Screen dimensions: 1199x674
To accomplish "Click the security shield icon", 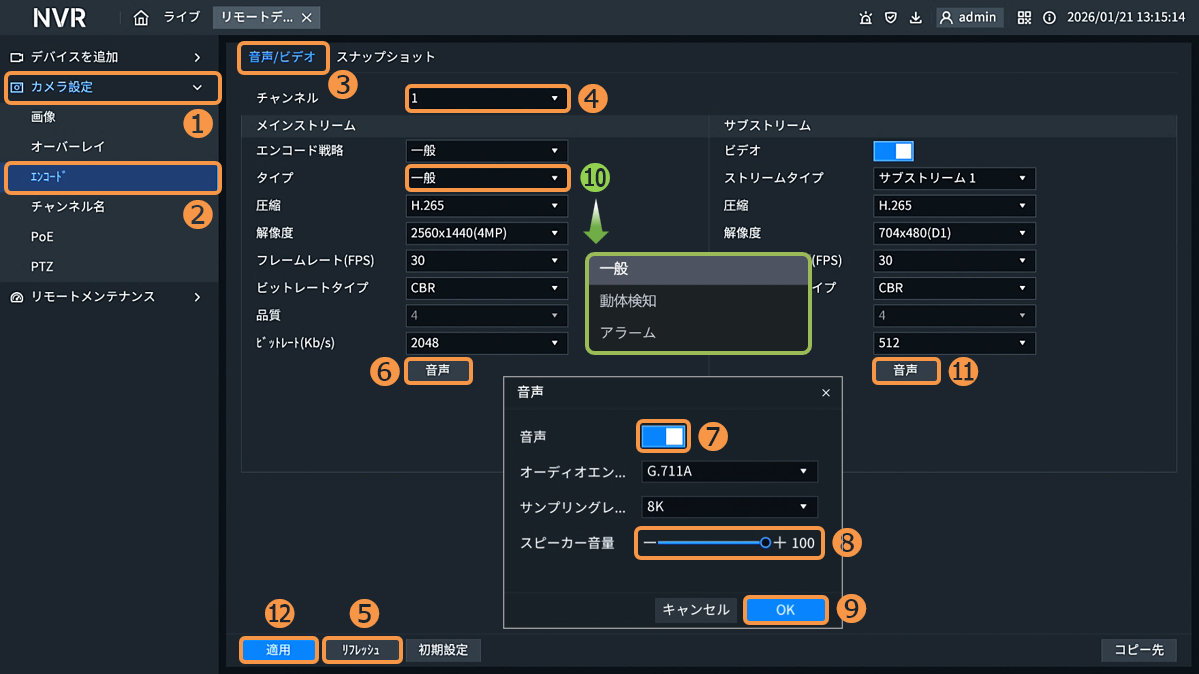I will coord(890,17).
